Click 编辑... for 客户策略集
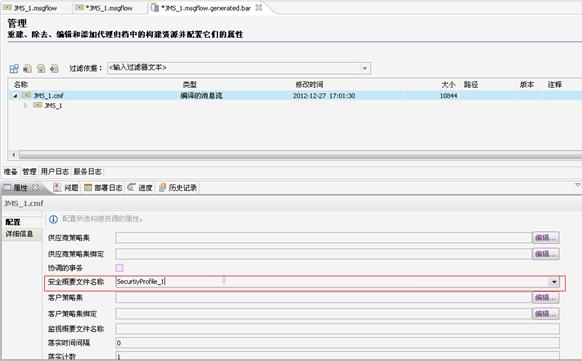The image size is (582, 361). click(x=546, y=298)
